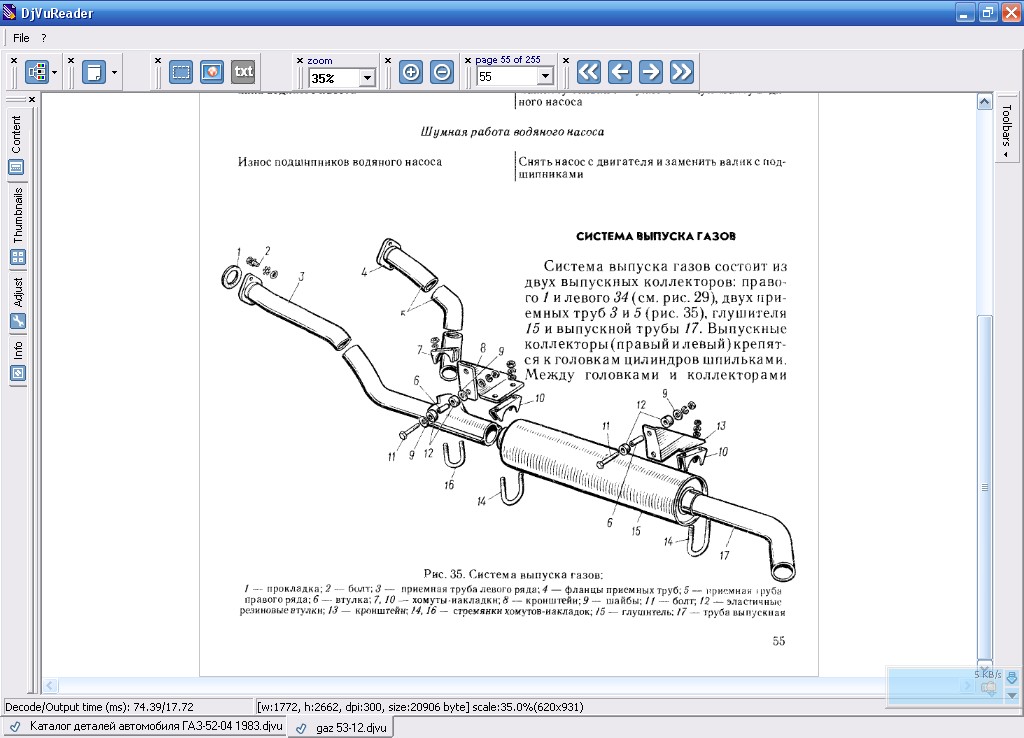Screen dimensions: 1024x738
Task: Click the network speed 5 KB/s indicator
Action: 987,674
